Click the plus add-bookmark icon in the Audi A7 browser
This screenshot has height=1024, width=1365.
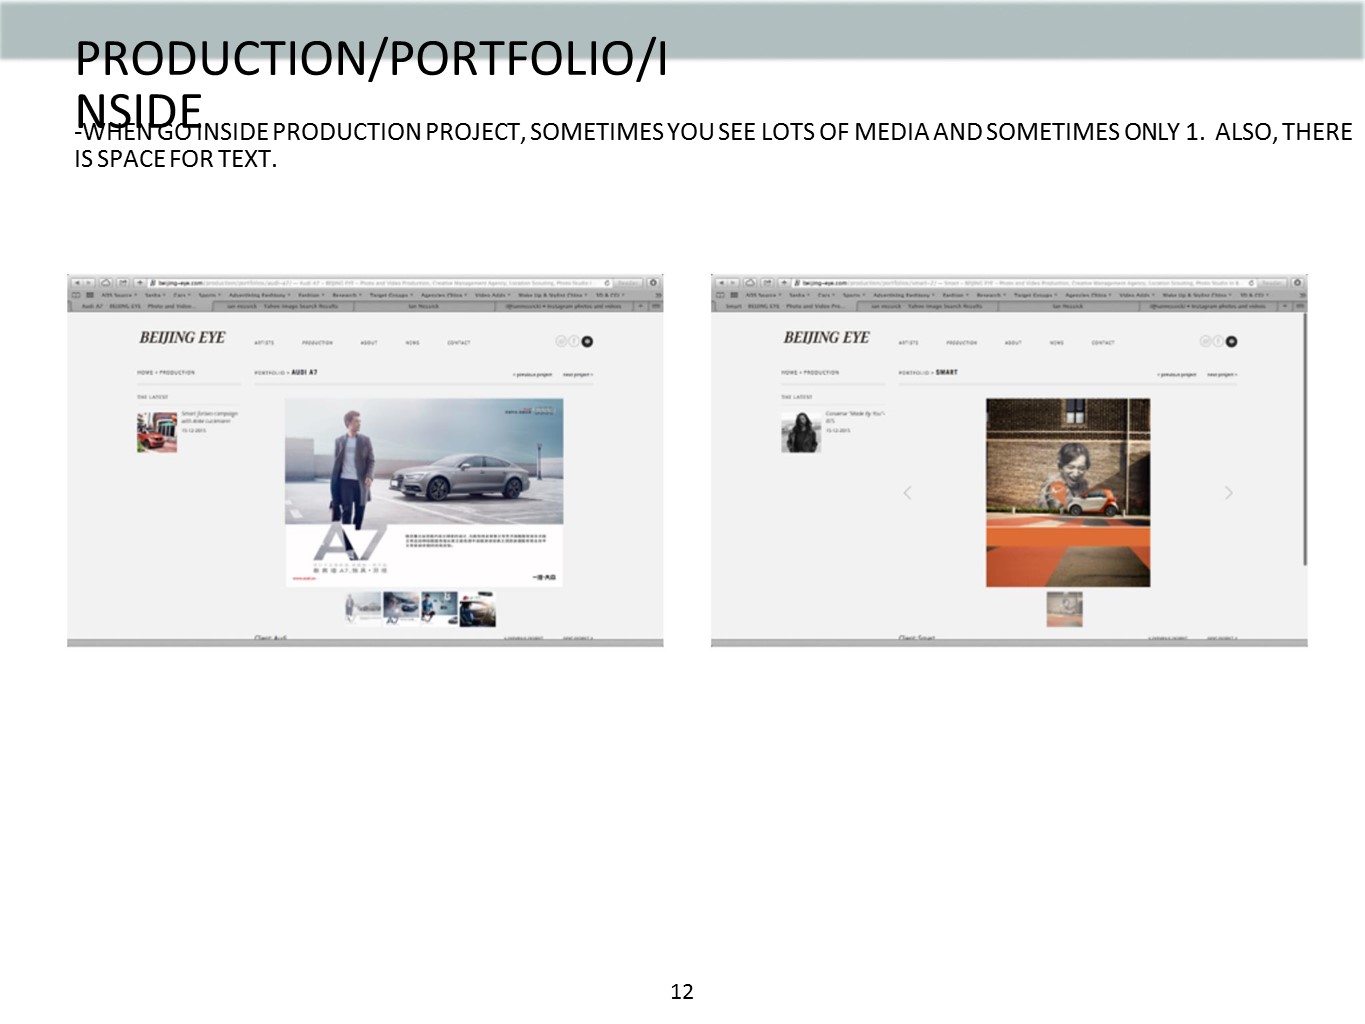tap(140, 283)
